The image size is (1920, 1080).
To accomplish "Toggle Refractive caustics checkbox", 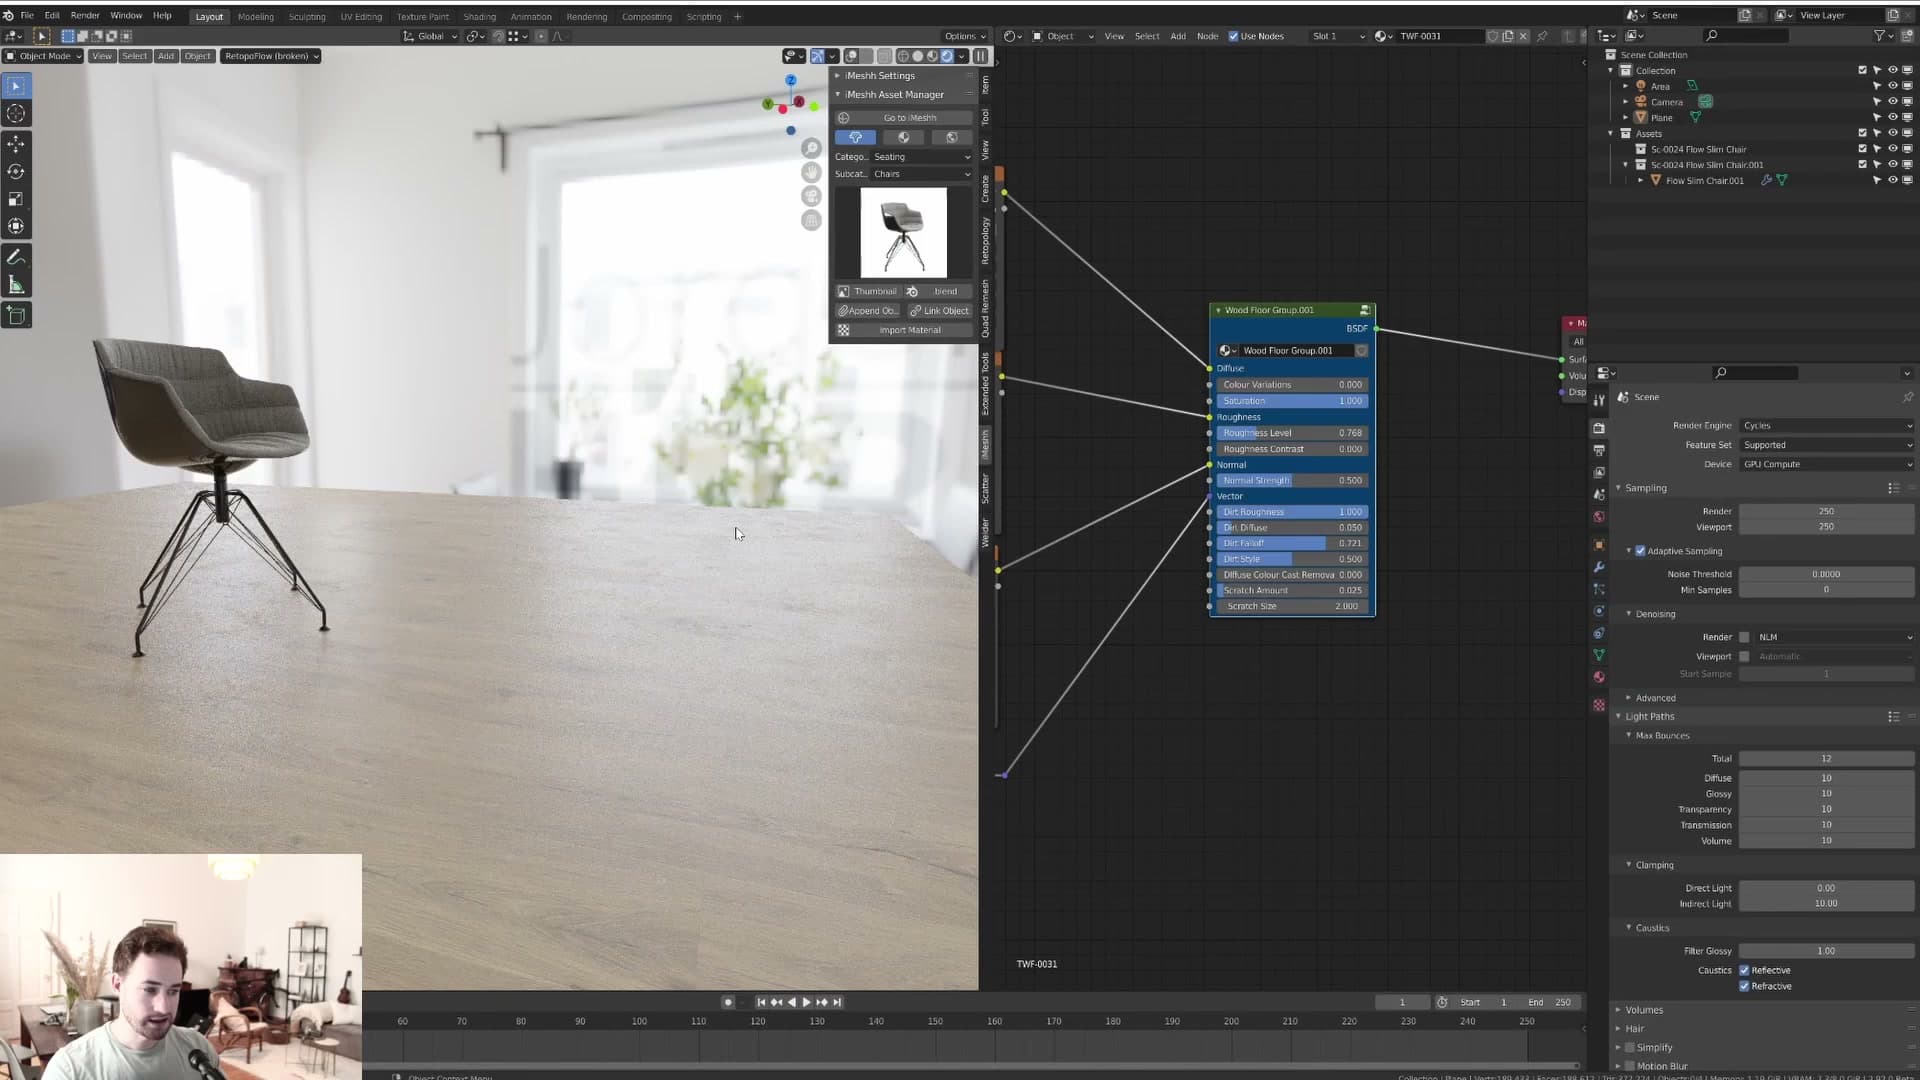I will 1744,986.
